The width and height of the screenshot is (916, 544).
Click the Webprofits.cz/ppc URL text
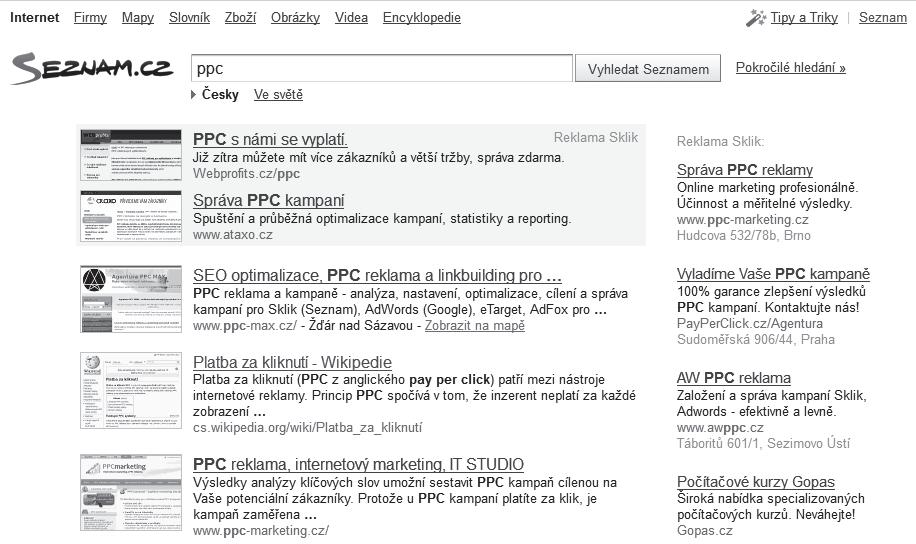click(x=247, y=174)
